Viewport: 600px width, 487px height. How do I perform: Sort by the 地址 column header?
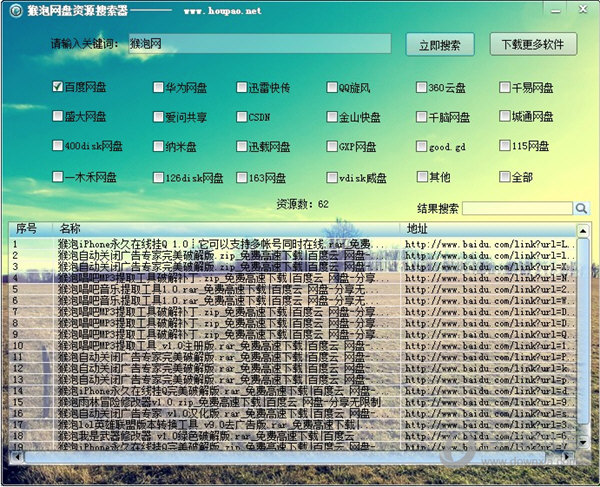click(488, 229)
